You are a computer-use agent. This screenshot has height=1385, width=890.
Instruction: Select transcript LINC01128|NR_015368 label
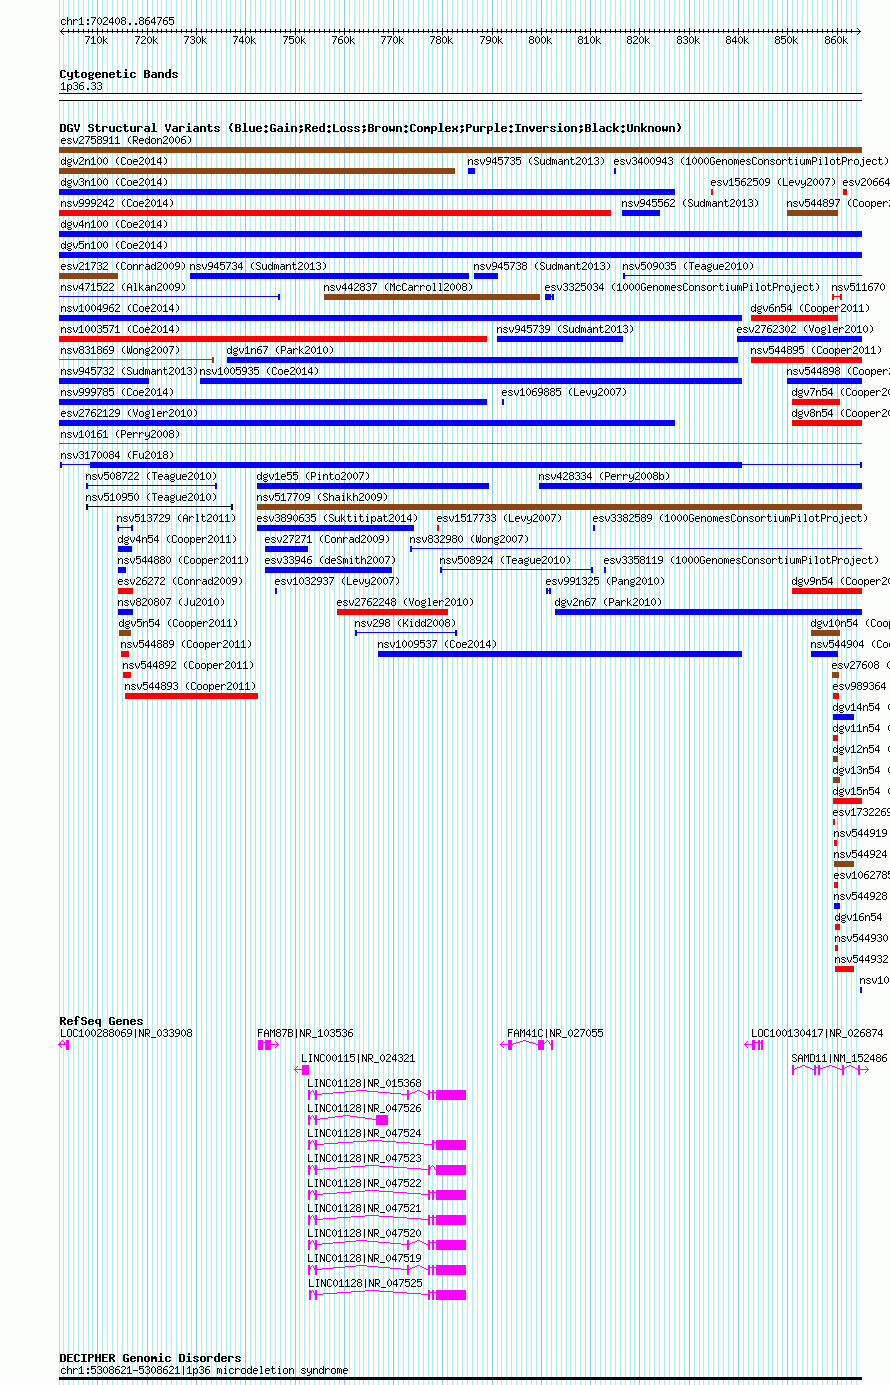[365, 1084]
